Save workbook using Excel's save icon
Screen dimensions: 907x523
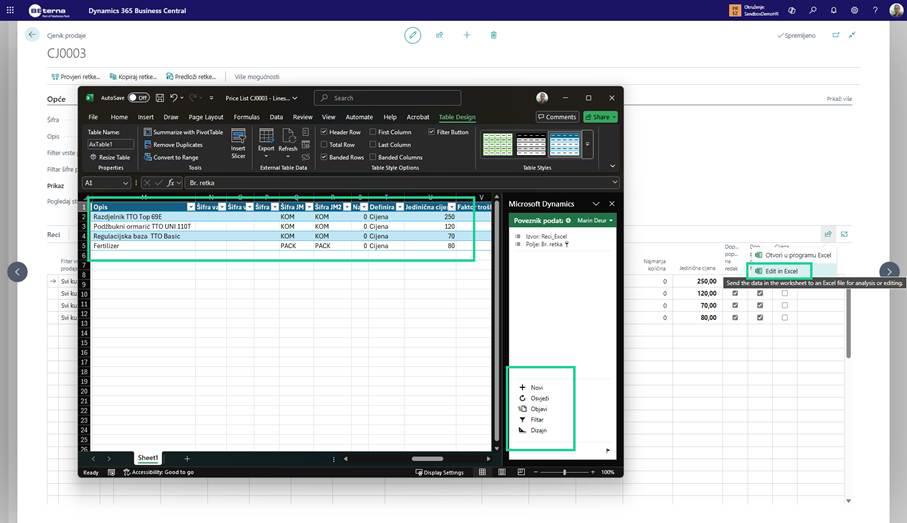[x=160, y=98]
